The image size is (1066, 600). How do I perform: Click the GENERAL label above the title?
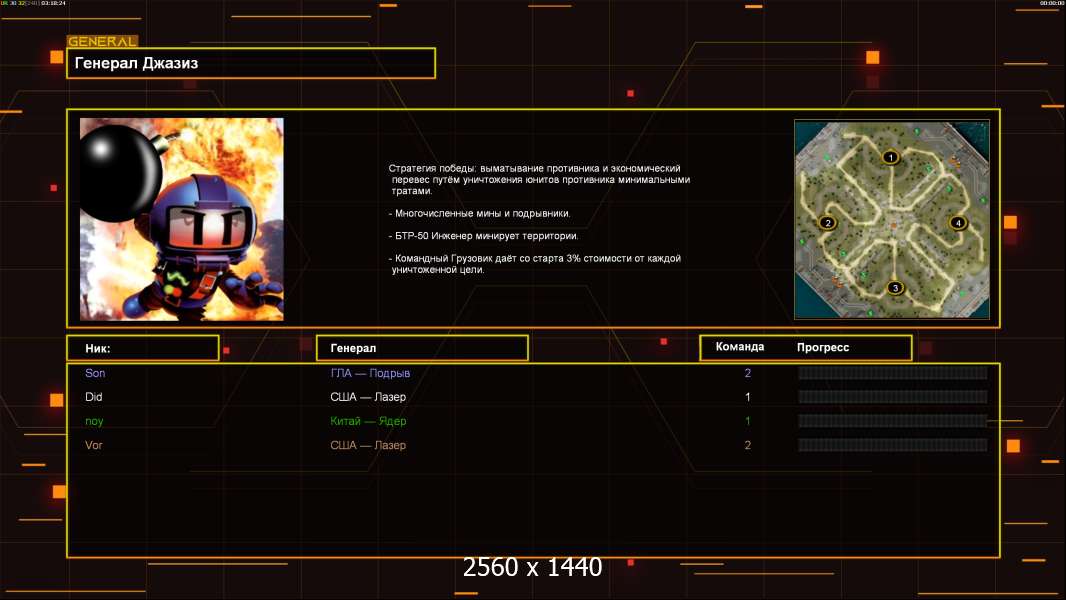102,42
